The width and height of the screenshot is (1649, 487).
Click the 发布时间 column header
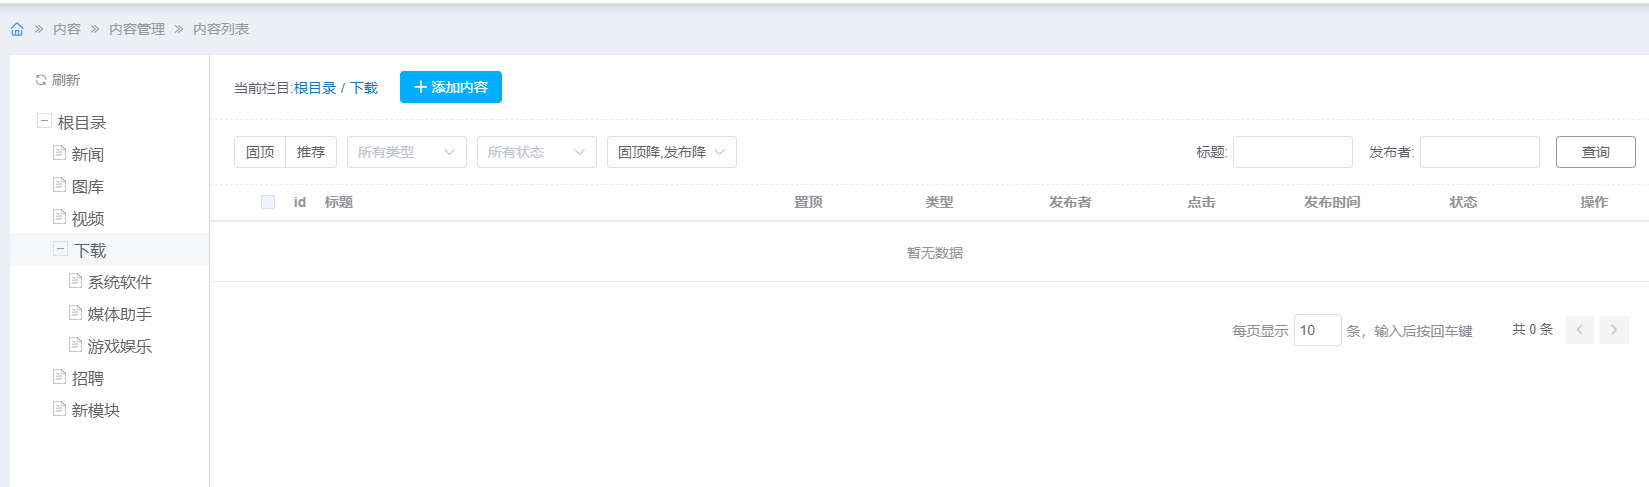[x=1332, y=202]
